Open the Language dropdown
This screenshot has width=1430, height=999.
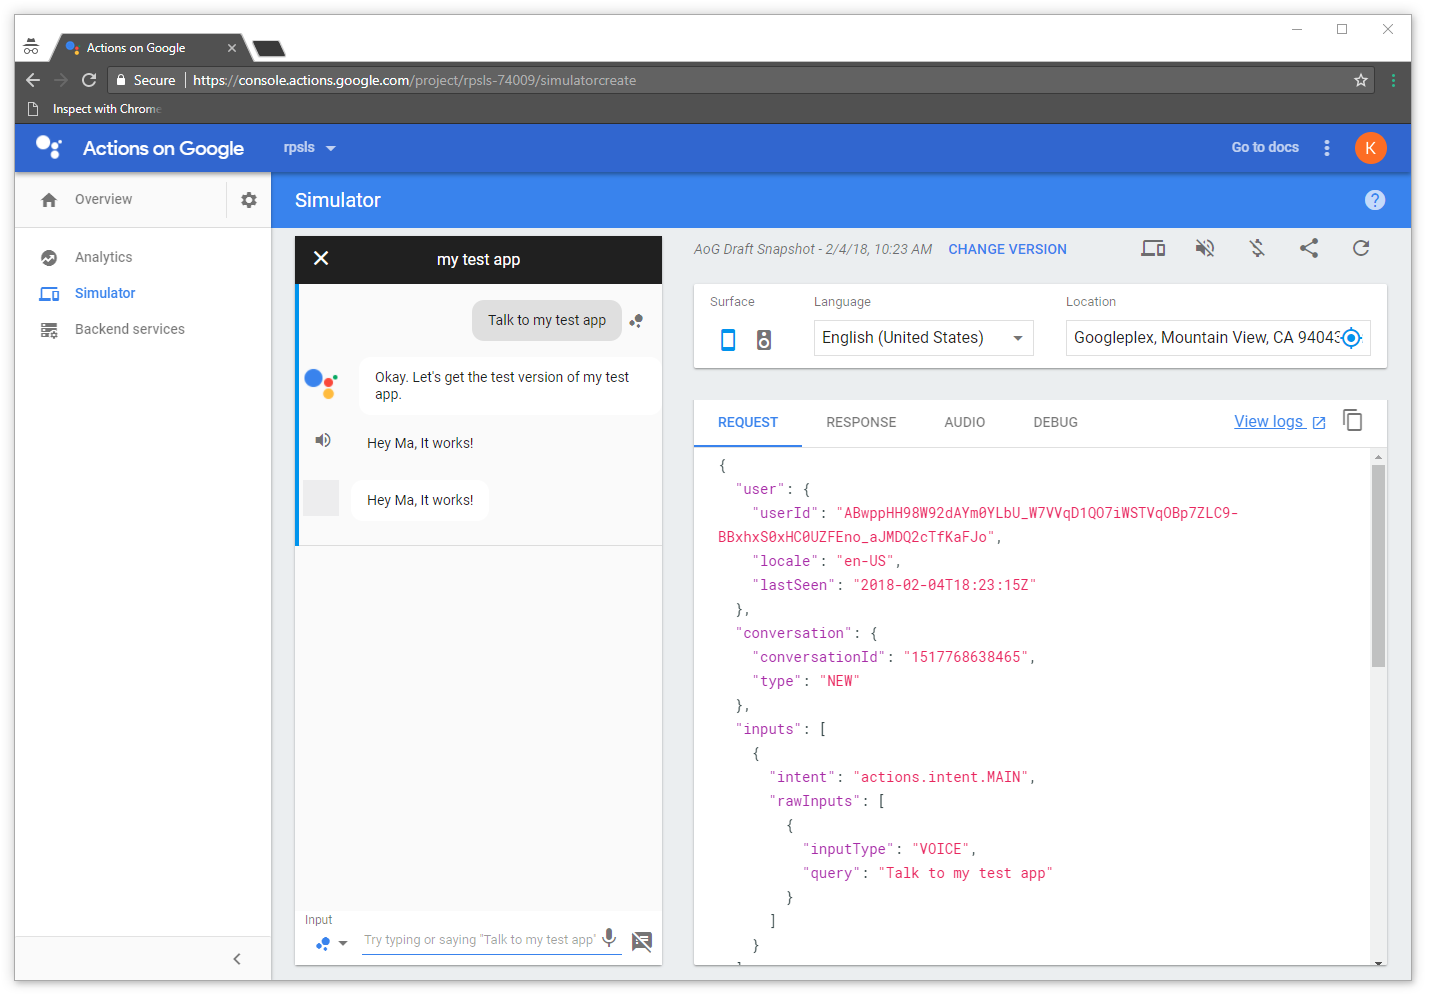pyautogui.click(x=923, y=338)
